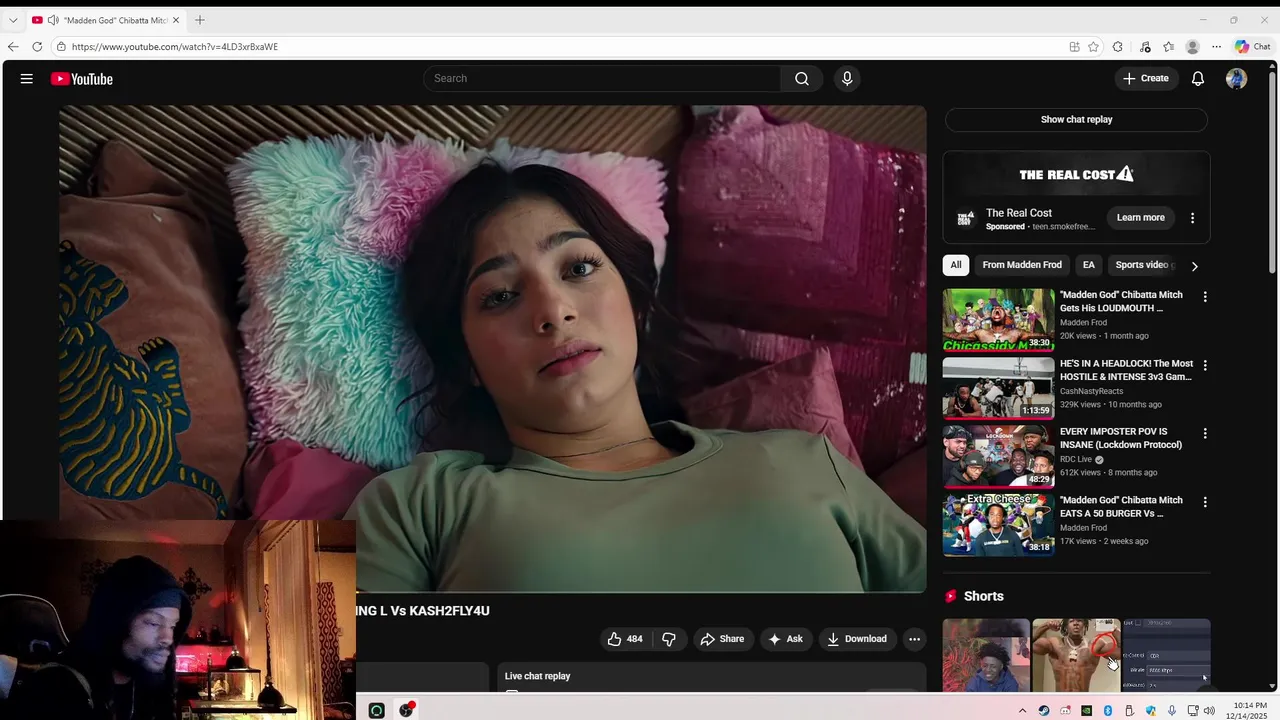1280x720 pixels.
Task: Click Show chat replay button
Action: point(1076,120)
